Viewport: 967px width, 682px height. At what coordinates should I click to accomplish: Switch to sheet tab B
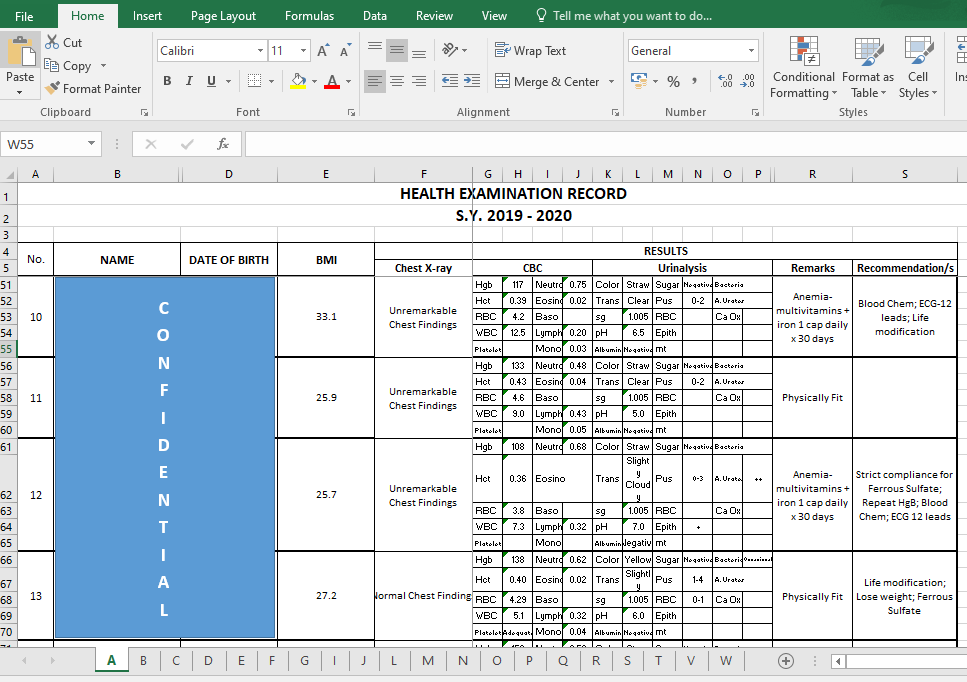tap(143, 661)
